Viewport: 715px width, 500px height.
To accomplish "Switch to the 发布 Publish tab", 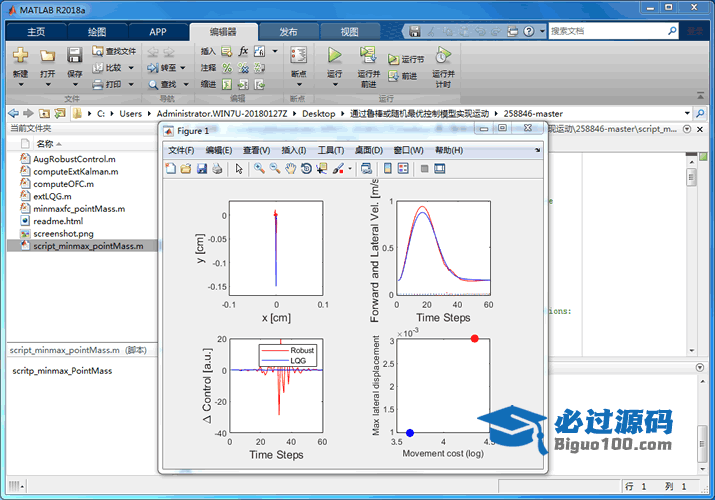I will (x=288, y=31).
